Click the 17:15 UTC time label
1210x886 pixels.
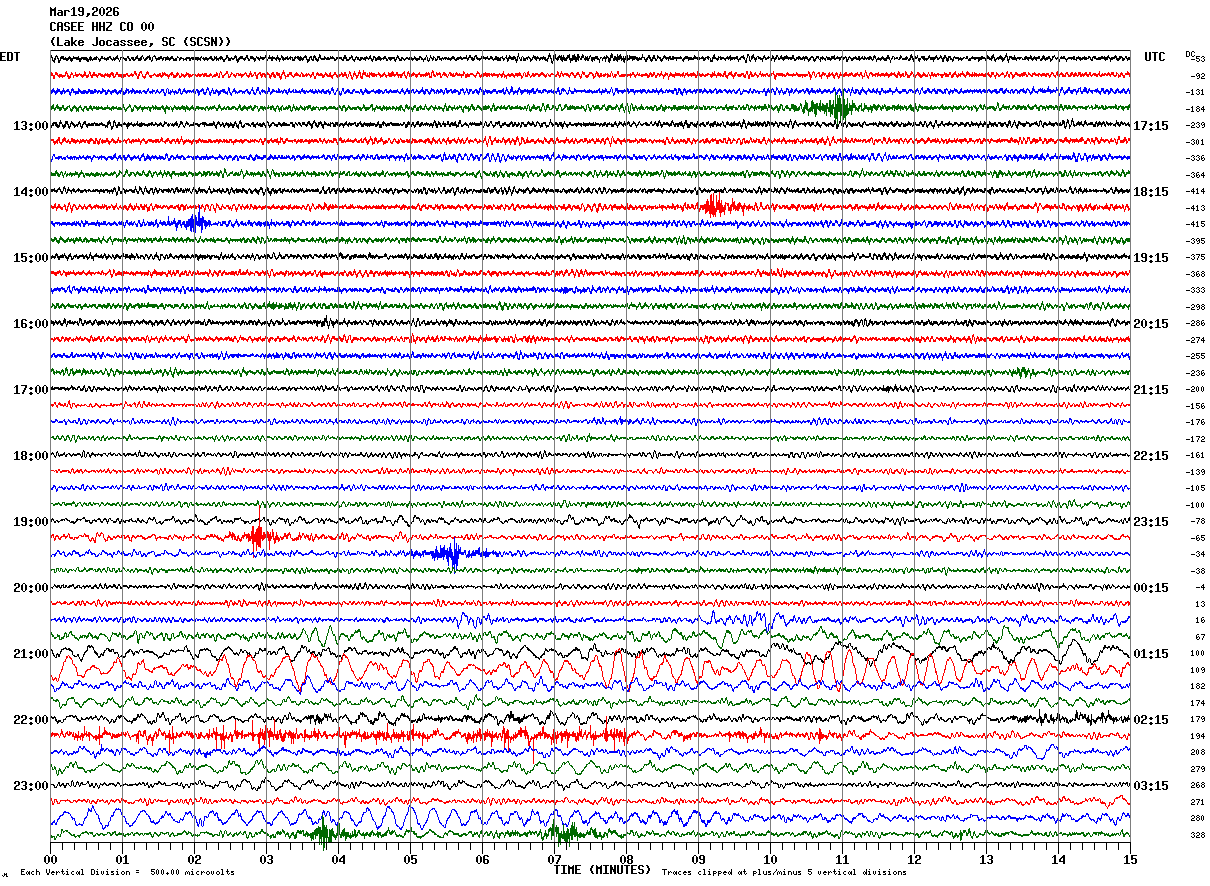click(x=1151, y=126)
